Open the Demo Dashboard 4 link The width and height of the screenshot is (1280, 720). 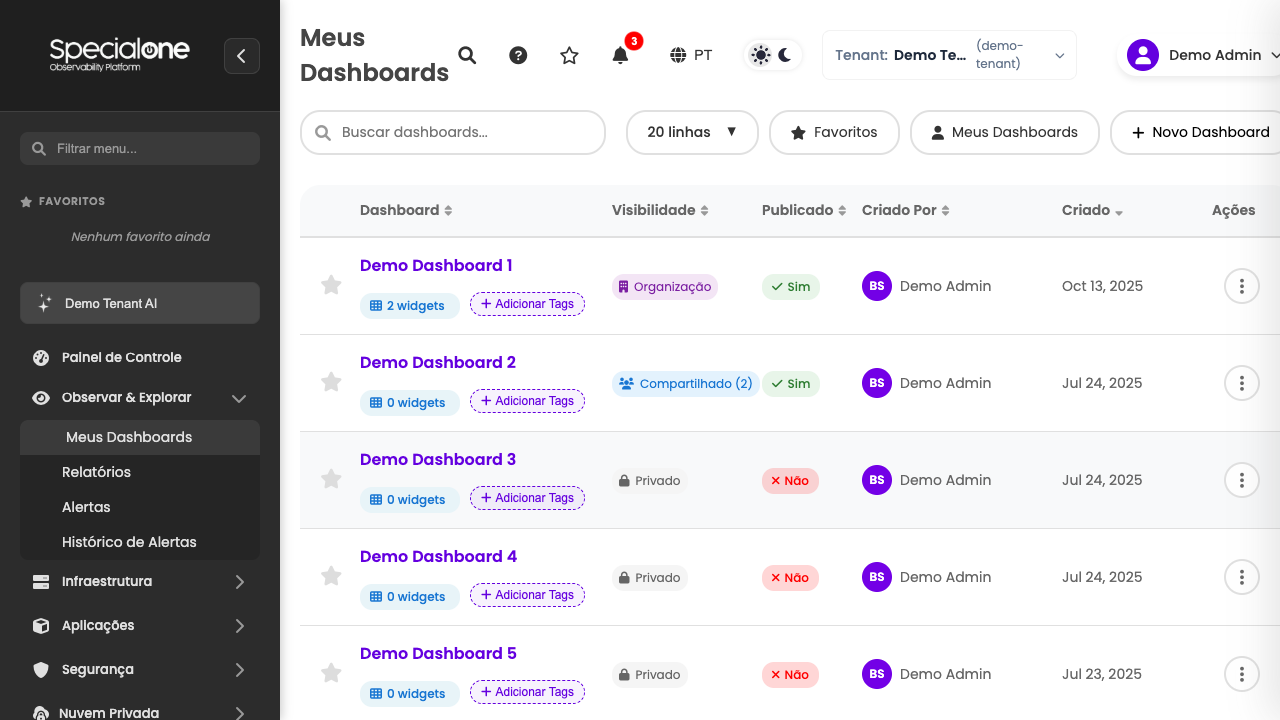[438, 556]
